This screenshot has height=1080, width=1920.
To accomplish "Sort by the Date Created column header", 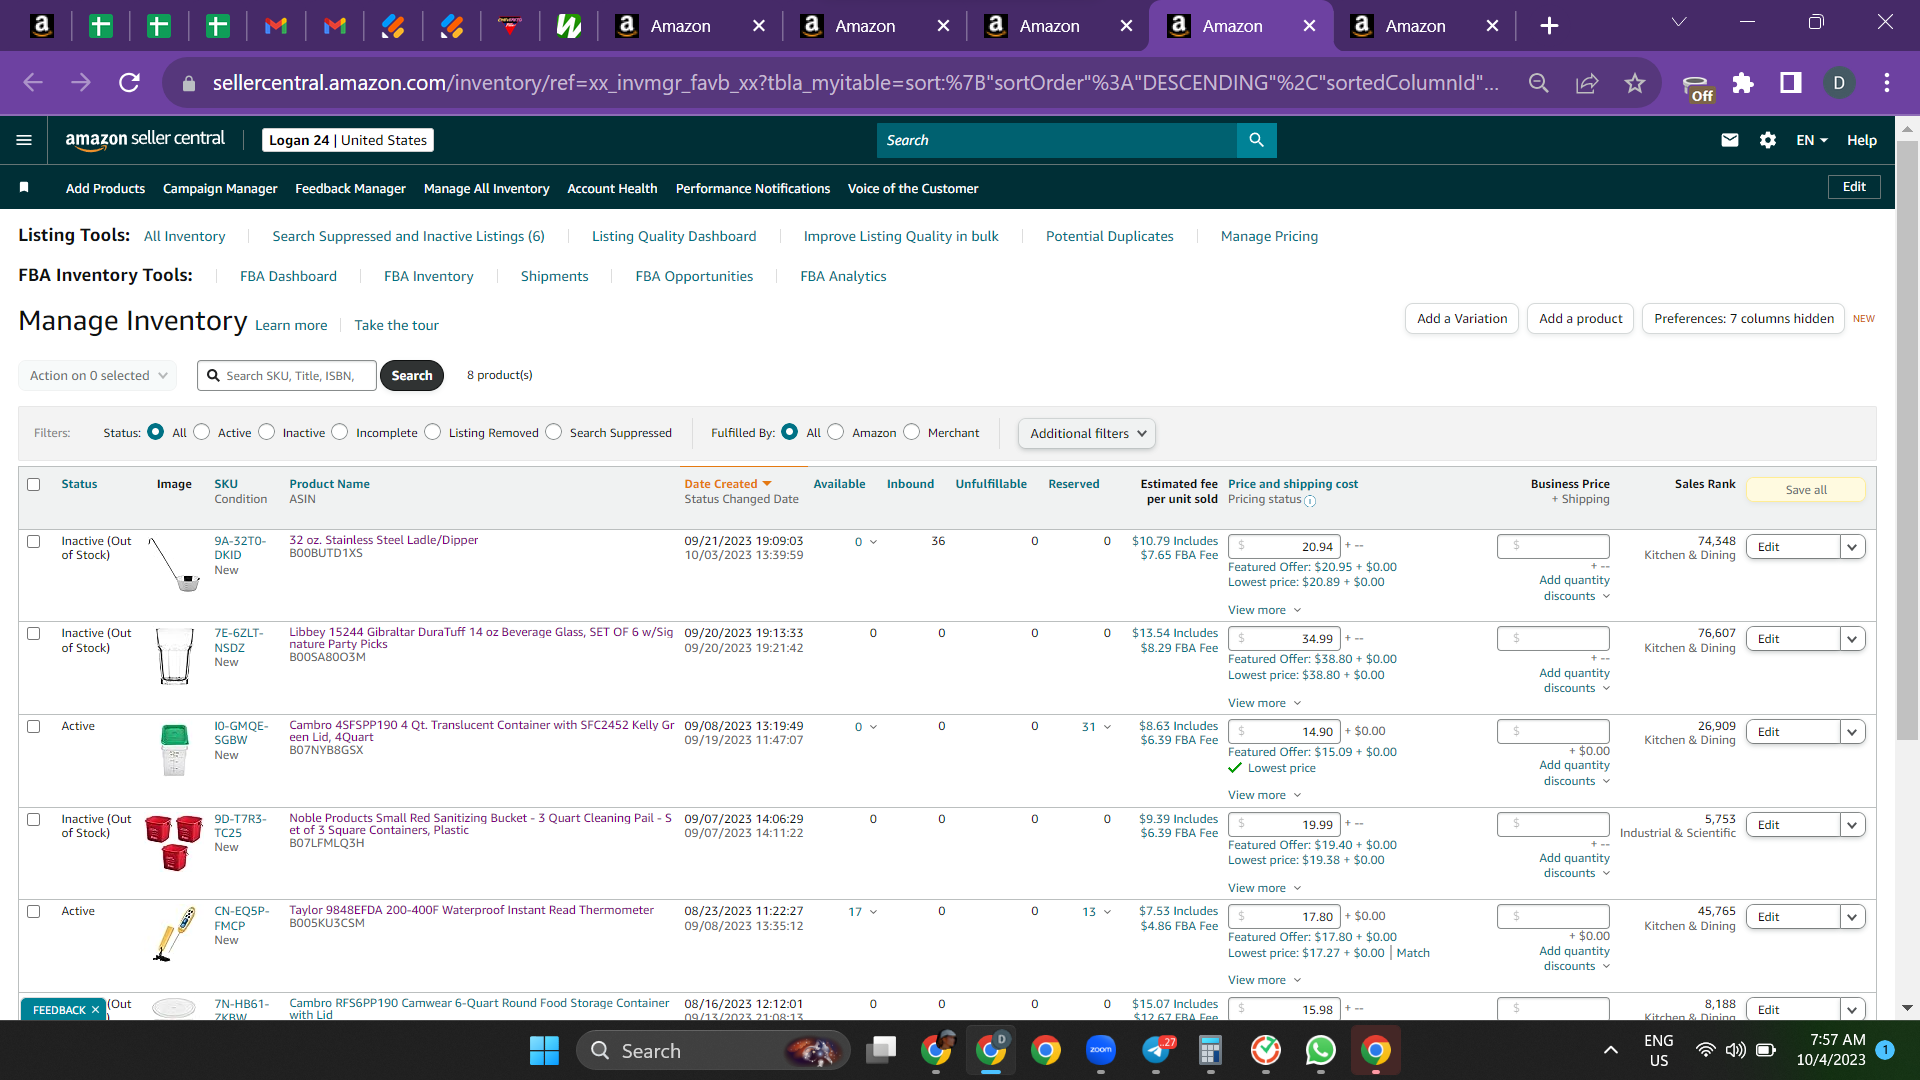I will (x=727, y=484).
